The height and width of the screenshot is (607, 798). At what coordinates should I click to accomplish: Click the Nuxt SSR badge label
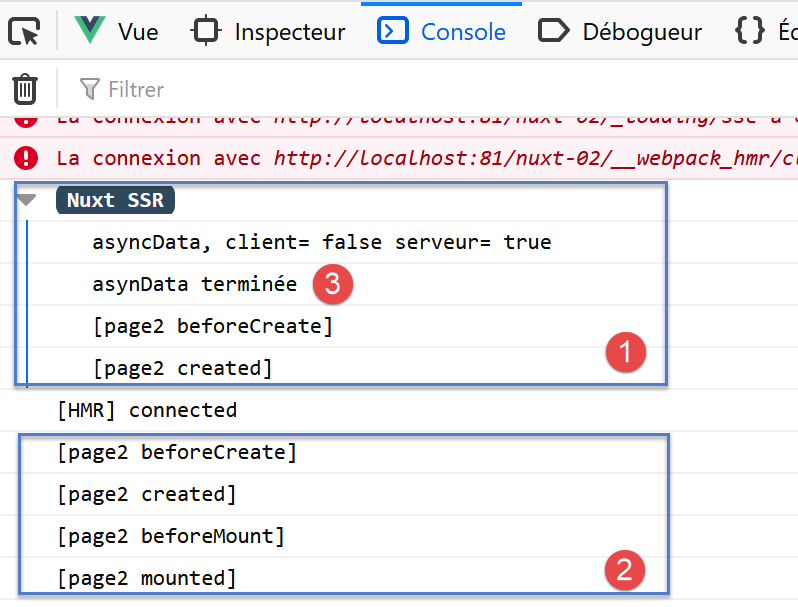pos(115,200)
